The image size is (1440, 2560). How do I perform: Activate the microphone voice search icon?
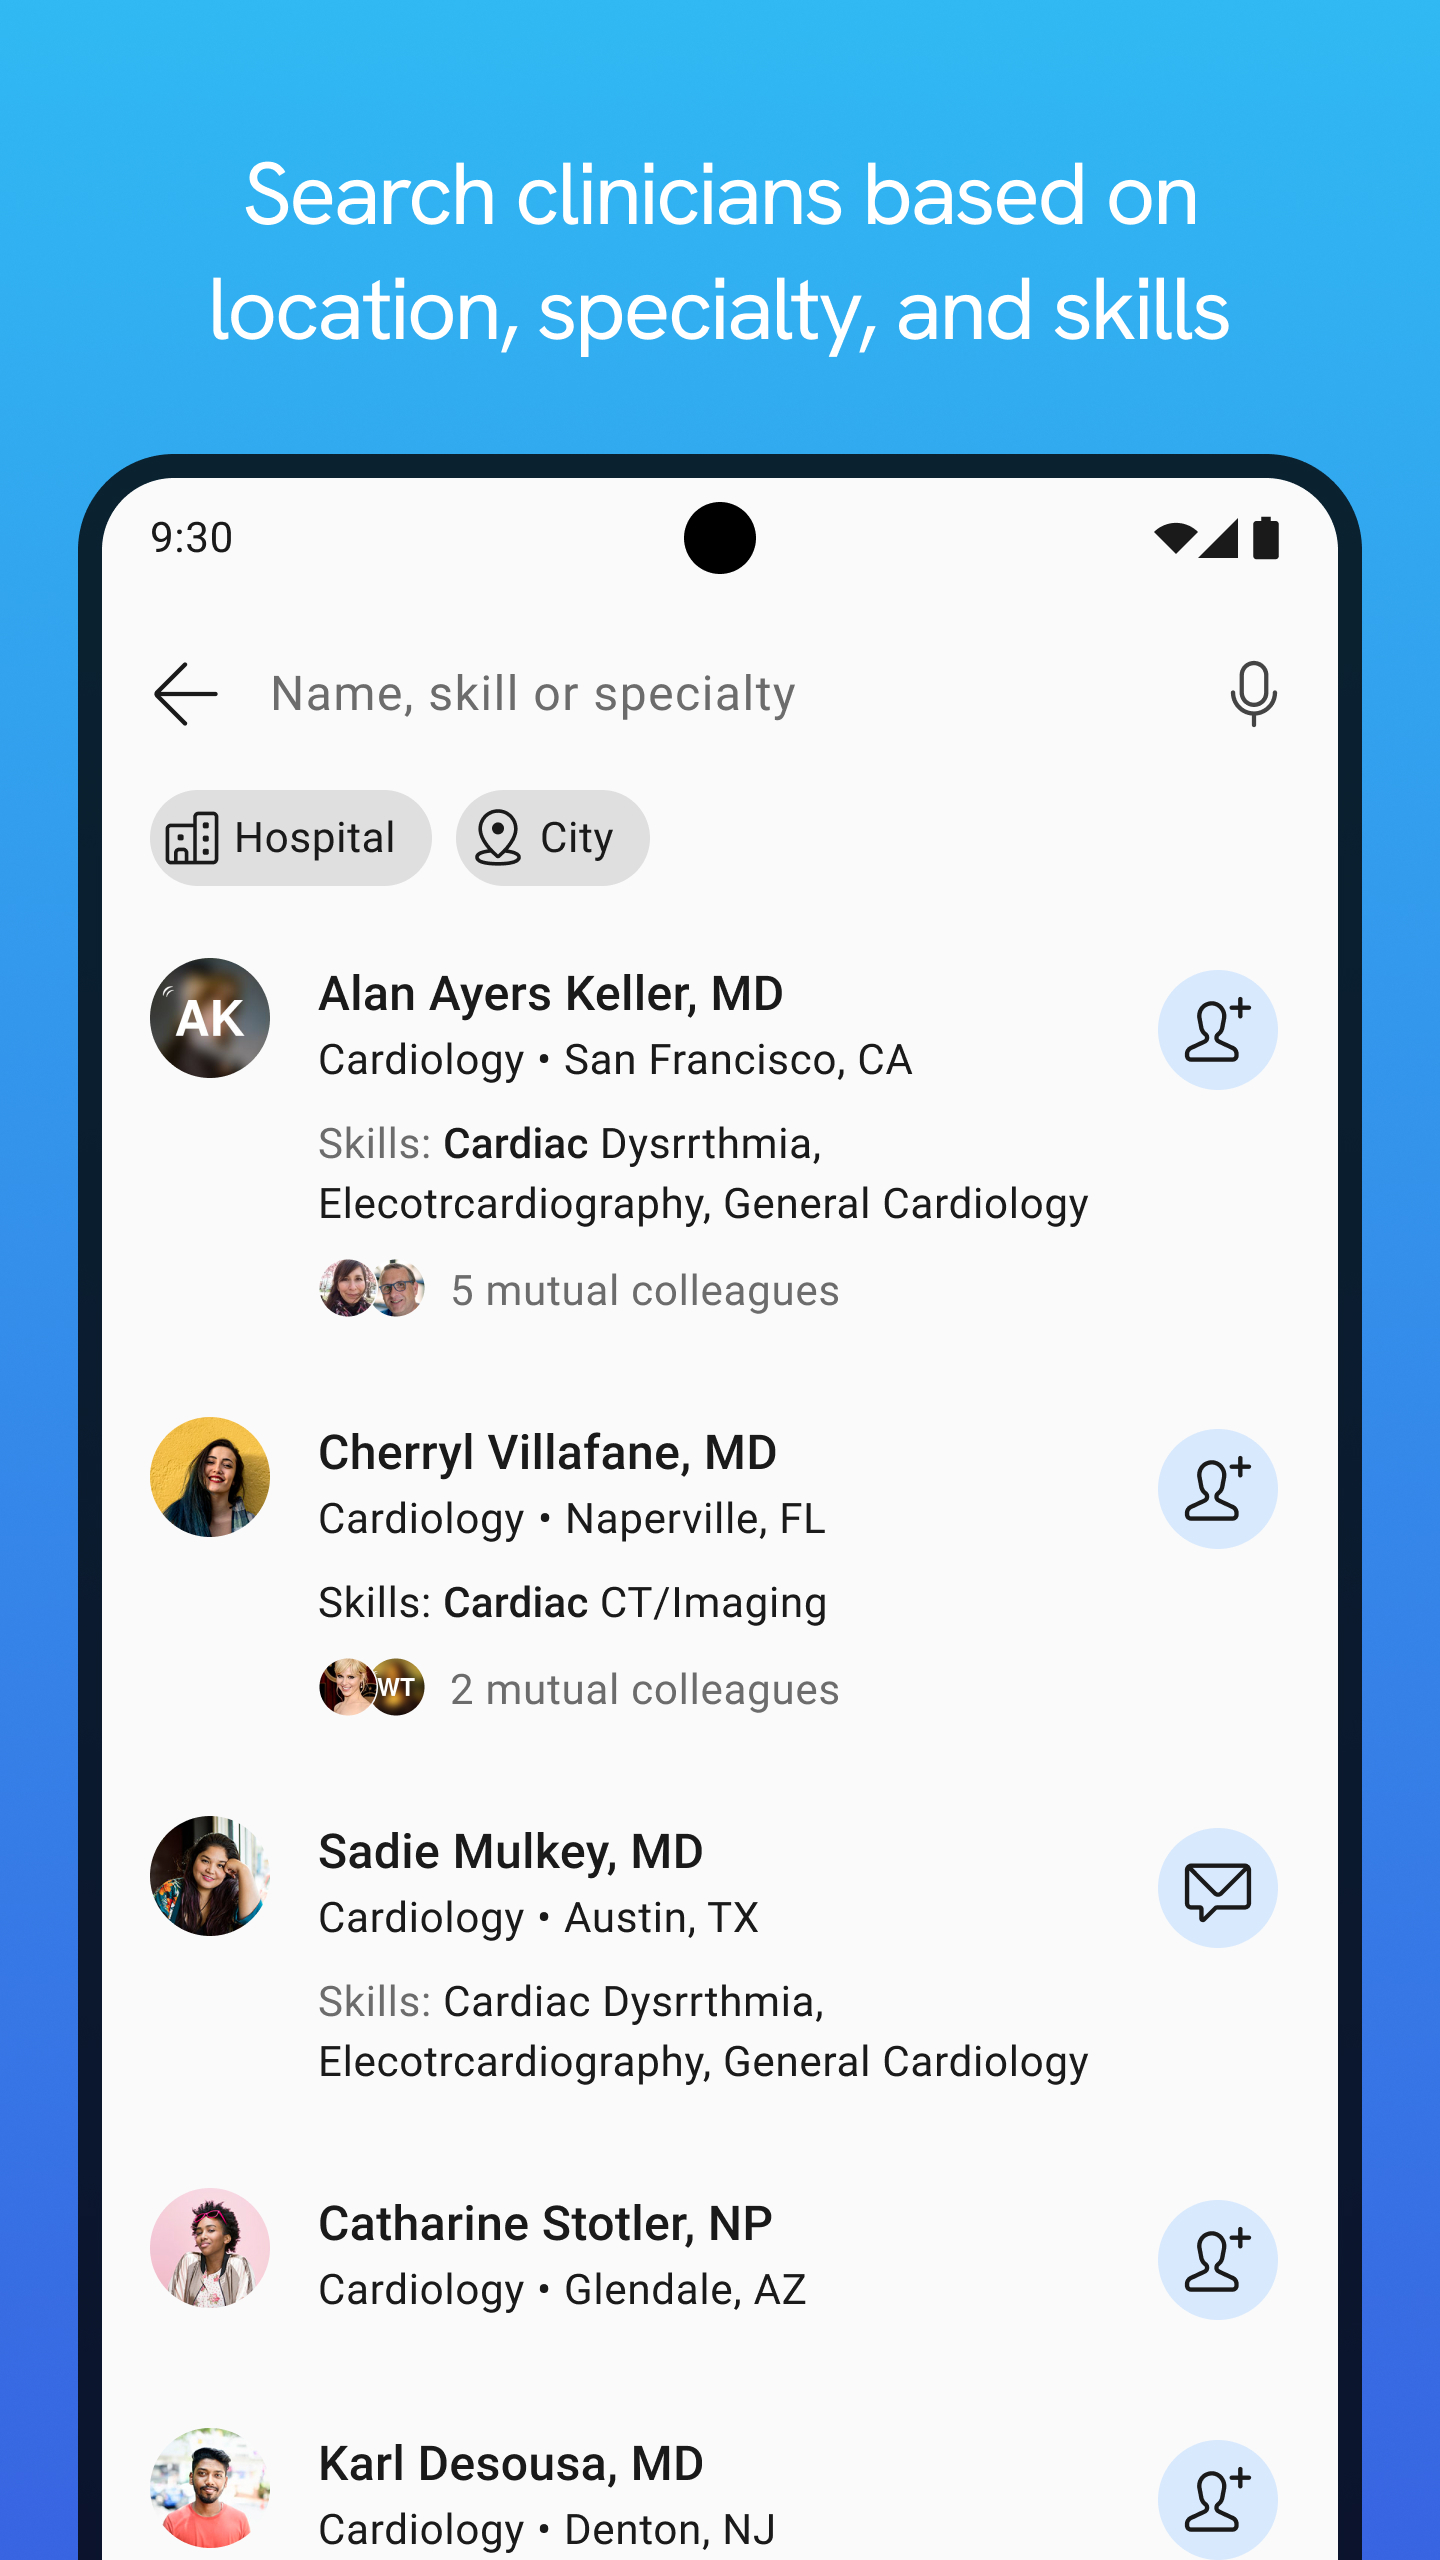tap(1253, 693)
